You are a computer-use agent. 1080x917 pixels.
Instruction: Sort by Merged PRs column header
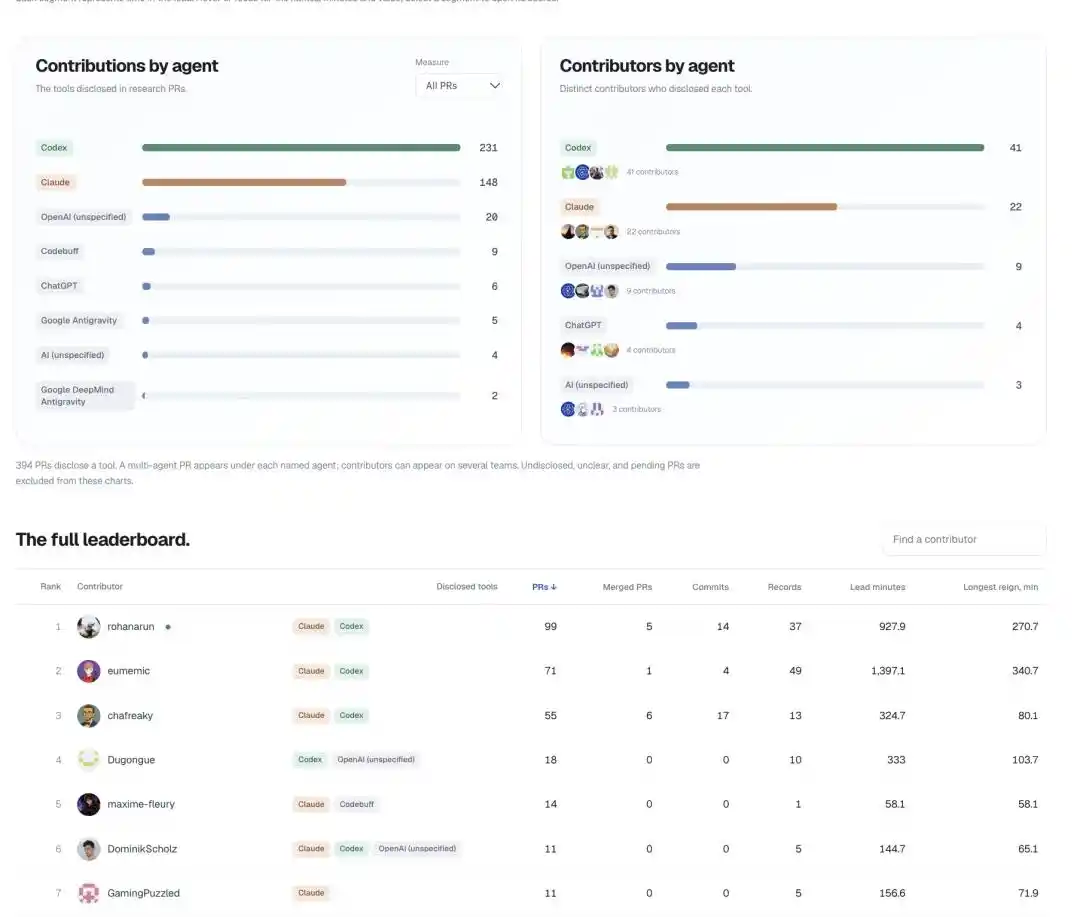point(627,587)
